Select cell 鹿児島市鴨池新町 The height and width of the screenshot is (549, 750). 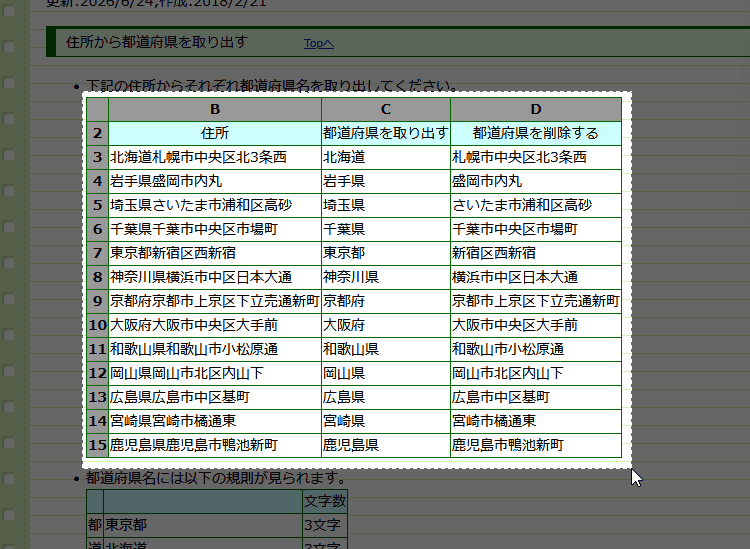[536, 445]
